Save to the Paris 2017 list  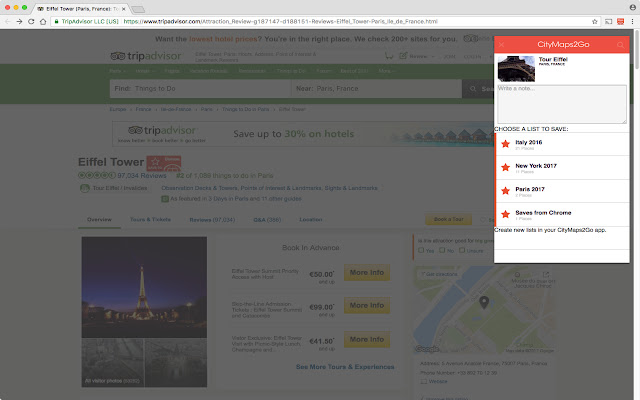(562, 191)
